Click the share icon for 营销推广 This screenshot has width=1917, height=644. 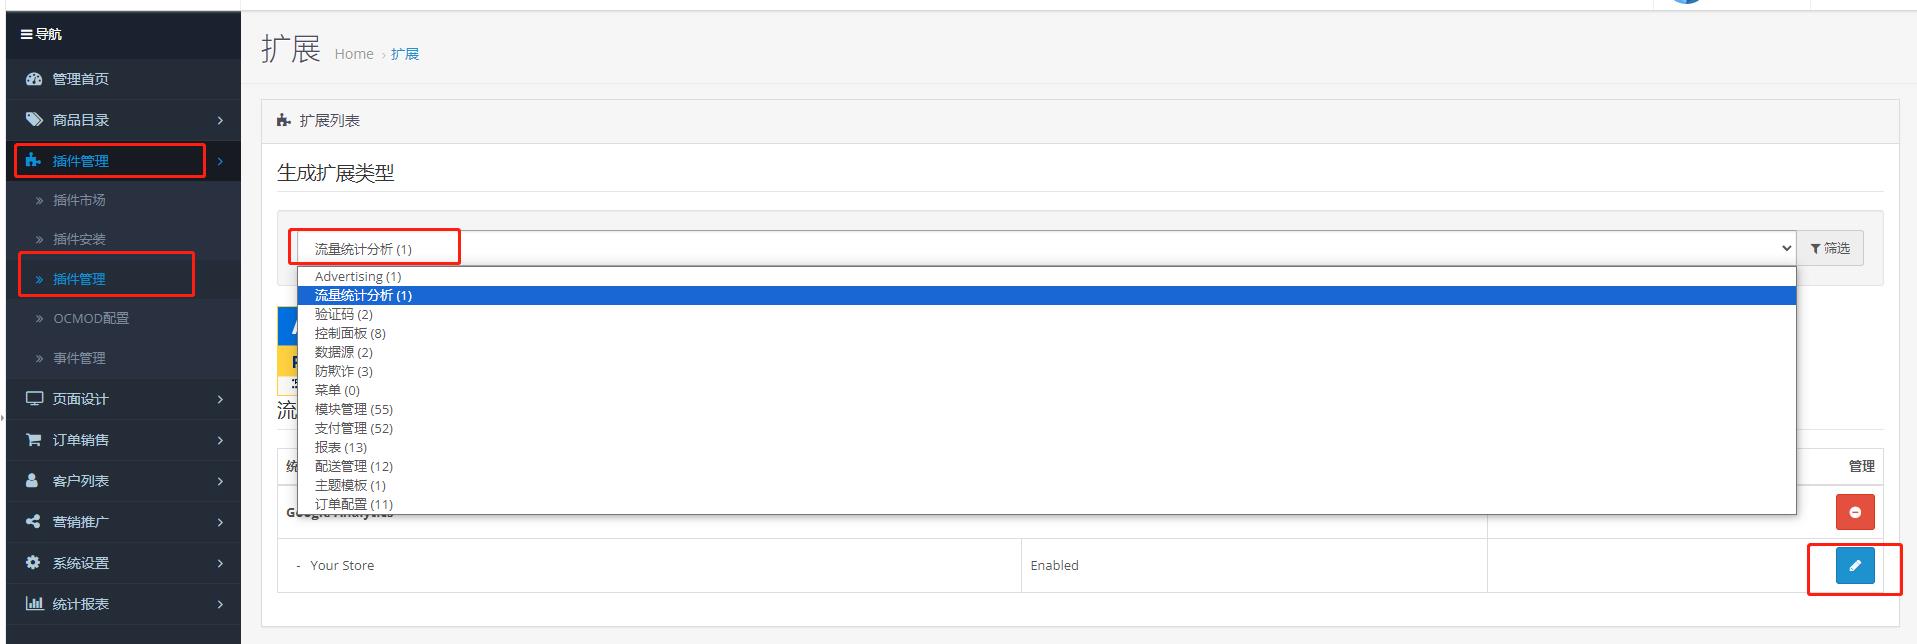coord(33,522)
